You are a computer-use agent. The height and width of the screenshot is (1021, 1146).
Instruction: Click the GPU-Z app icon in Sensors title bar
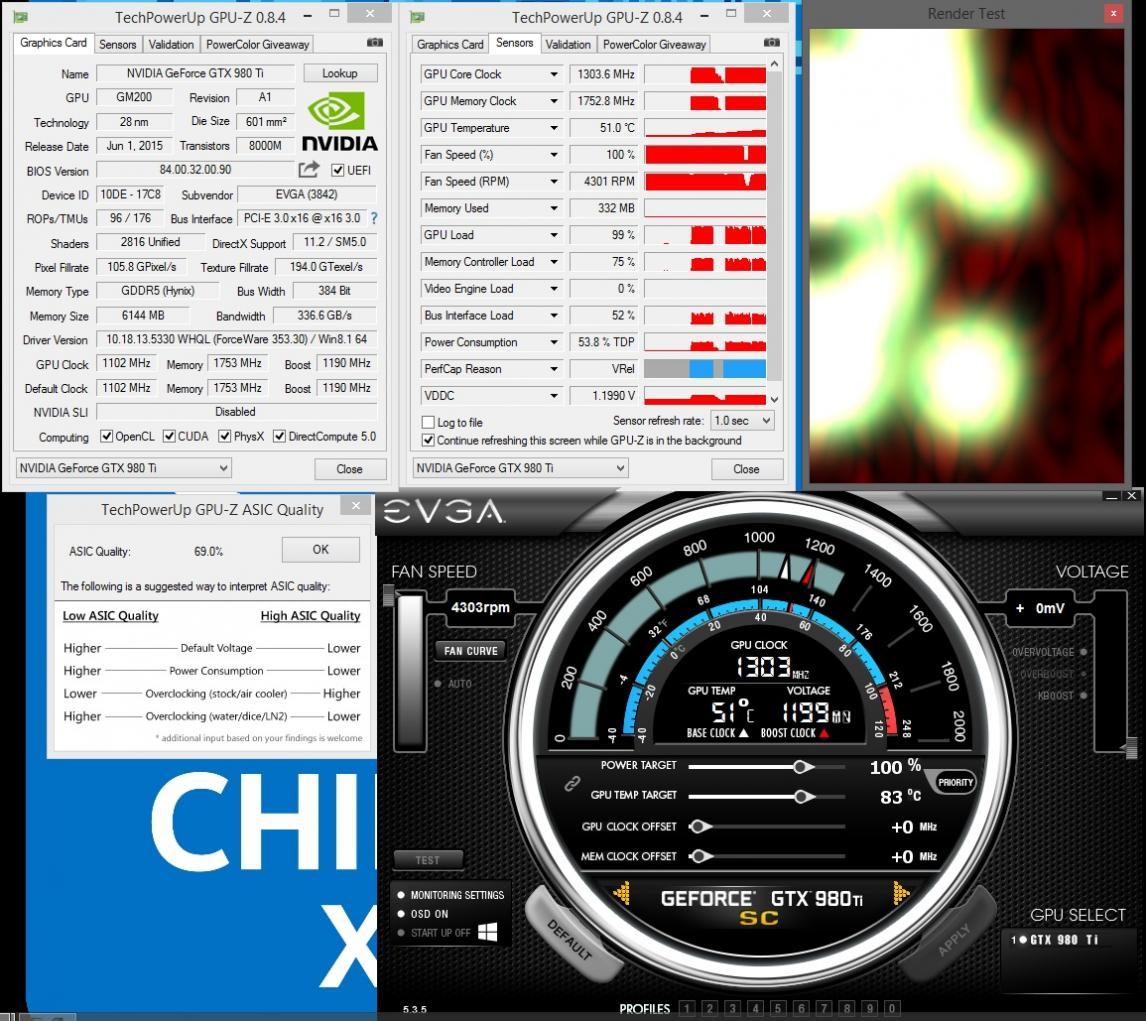click(x=417, y=17)
